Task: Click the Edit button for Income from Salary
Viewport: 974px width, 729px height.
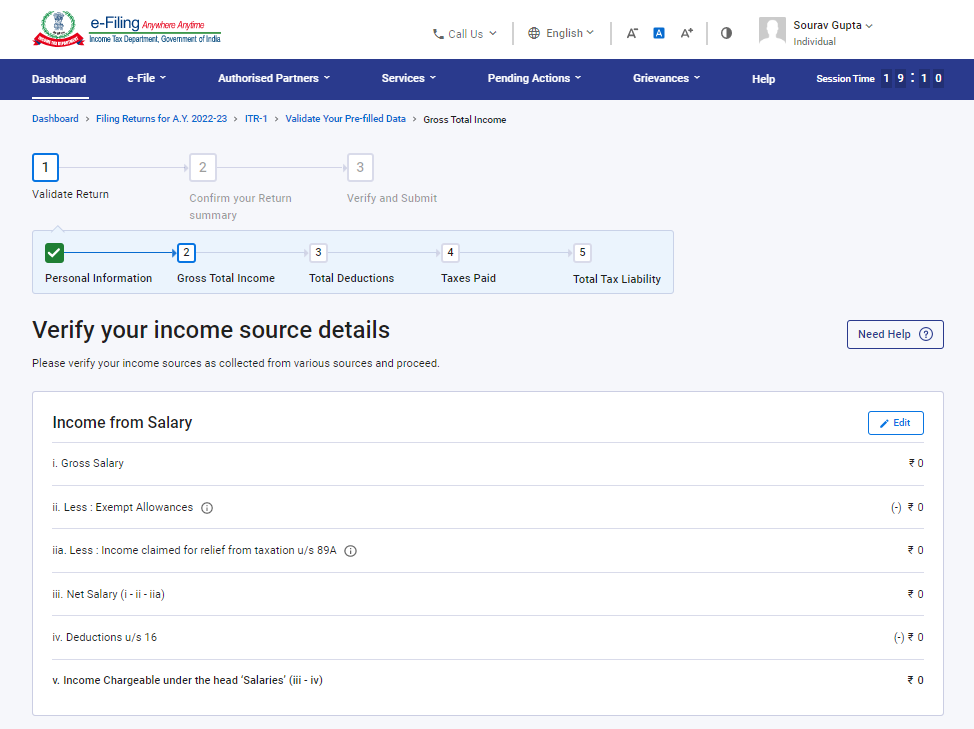Action: [x=896, y=423]
